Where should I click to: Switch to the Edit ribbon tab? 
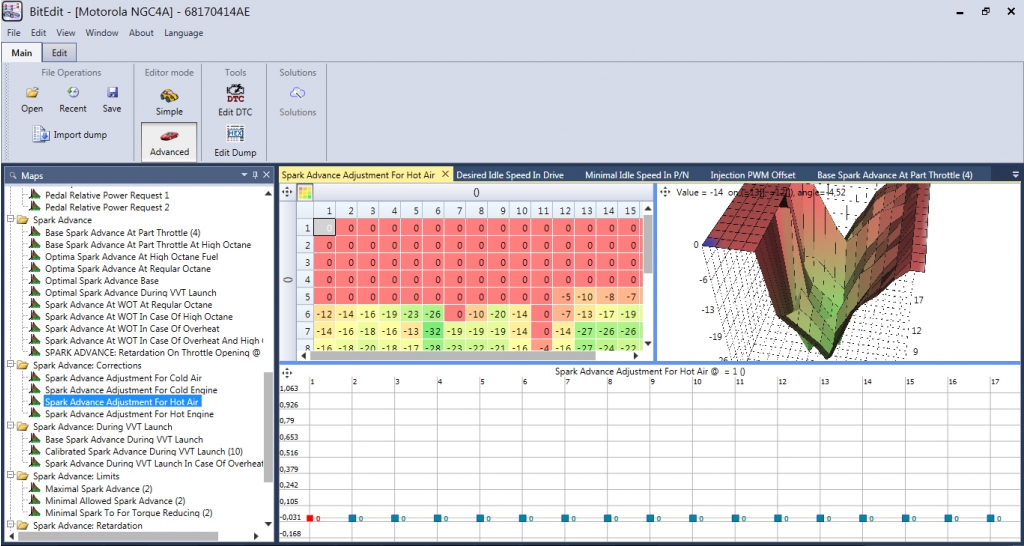pyautogui.click(x=59, y=53)
